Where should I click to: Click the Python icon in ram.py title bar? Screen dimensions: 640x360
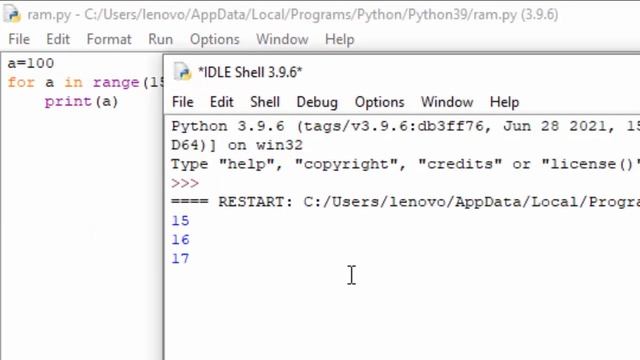point(12,14)
